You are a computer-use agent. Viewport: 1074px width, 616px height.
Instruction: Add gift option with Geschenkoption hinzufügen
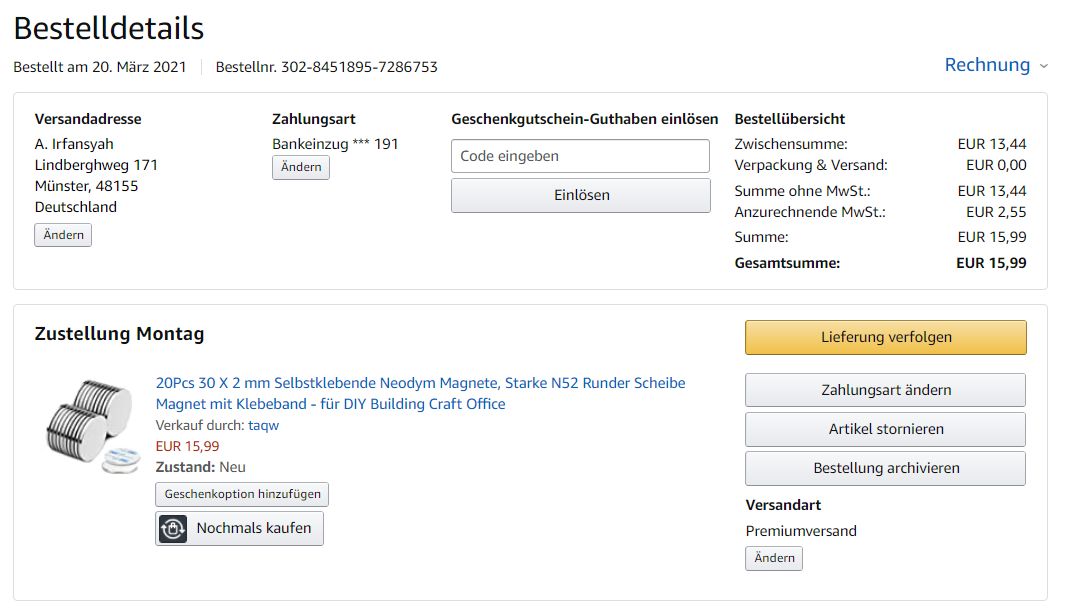point(242,494)
